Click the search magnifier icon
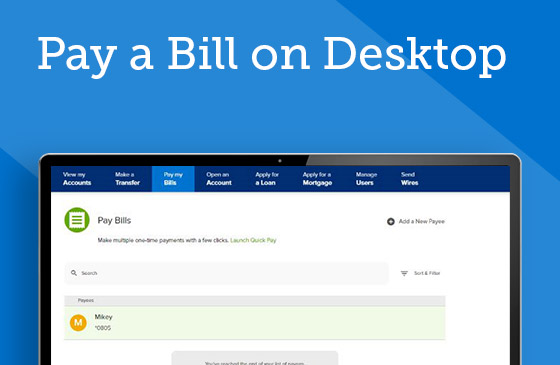 74,273
